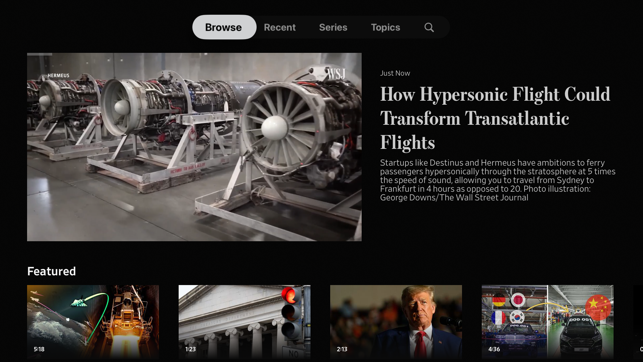Open the car factory flags video thumbnail

coord(548,322)
